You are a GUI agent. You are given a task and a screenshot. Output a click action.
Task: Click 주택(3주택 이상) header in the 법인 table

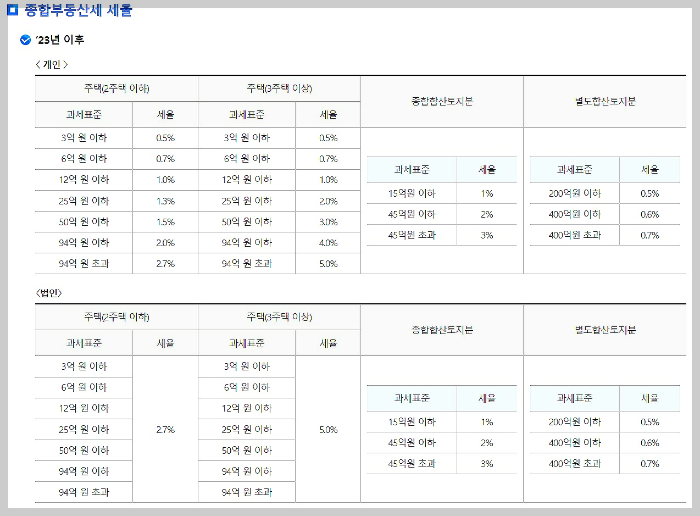coord(279,317)
